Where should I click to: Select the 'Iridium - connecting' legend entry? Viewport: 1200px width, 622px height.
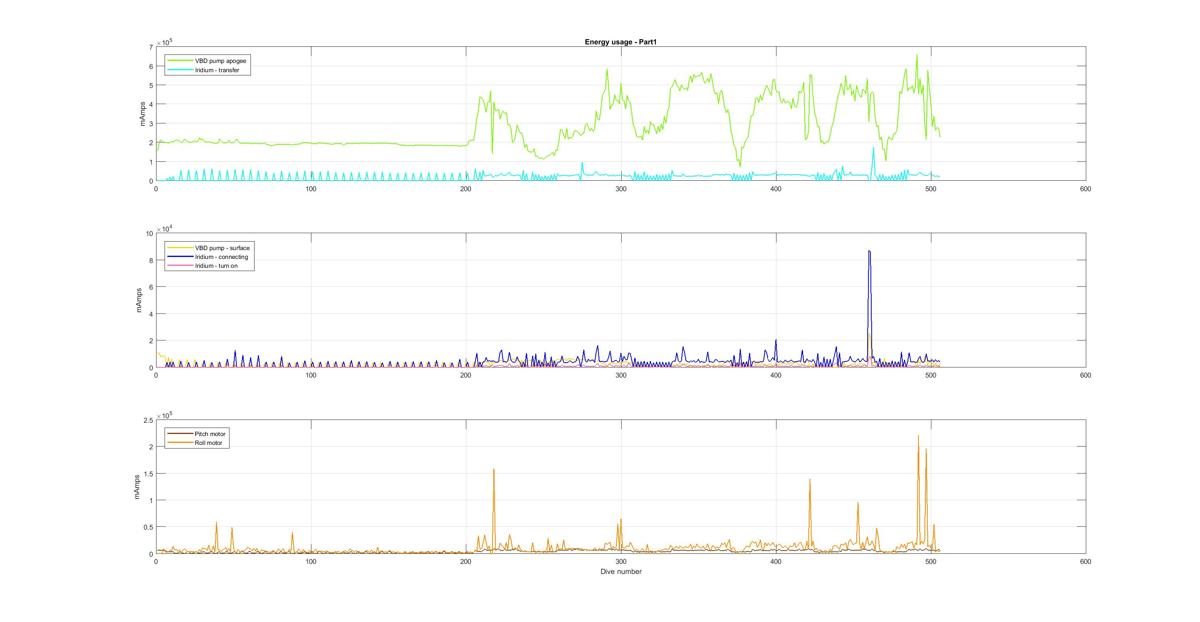coord(221,257)
